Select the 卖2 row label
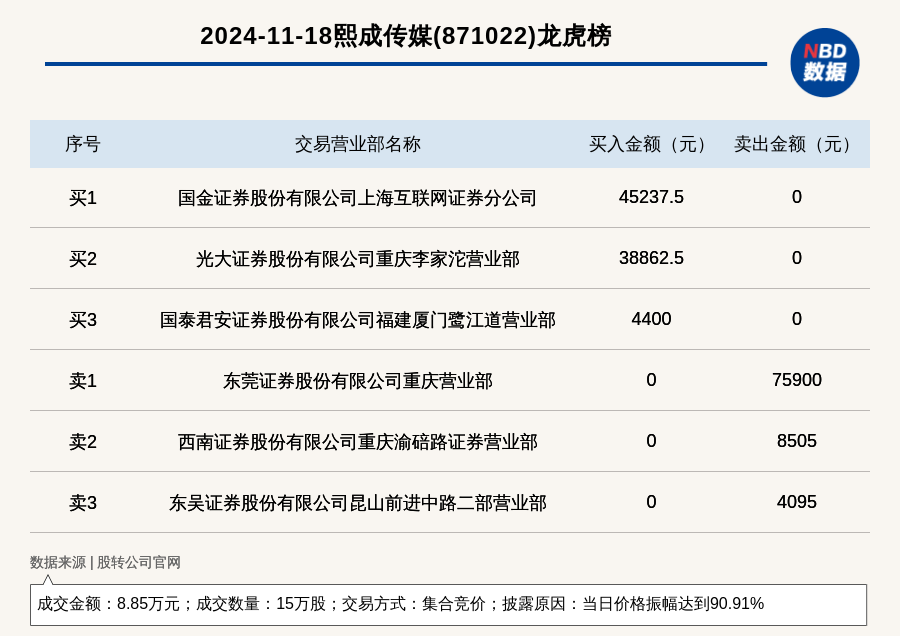 tap(83, 442)
